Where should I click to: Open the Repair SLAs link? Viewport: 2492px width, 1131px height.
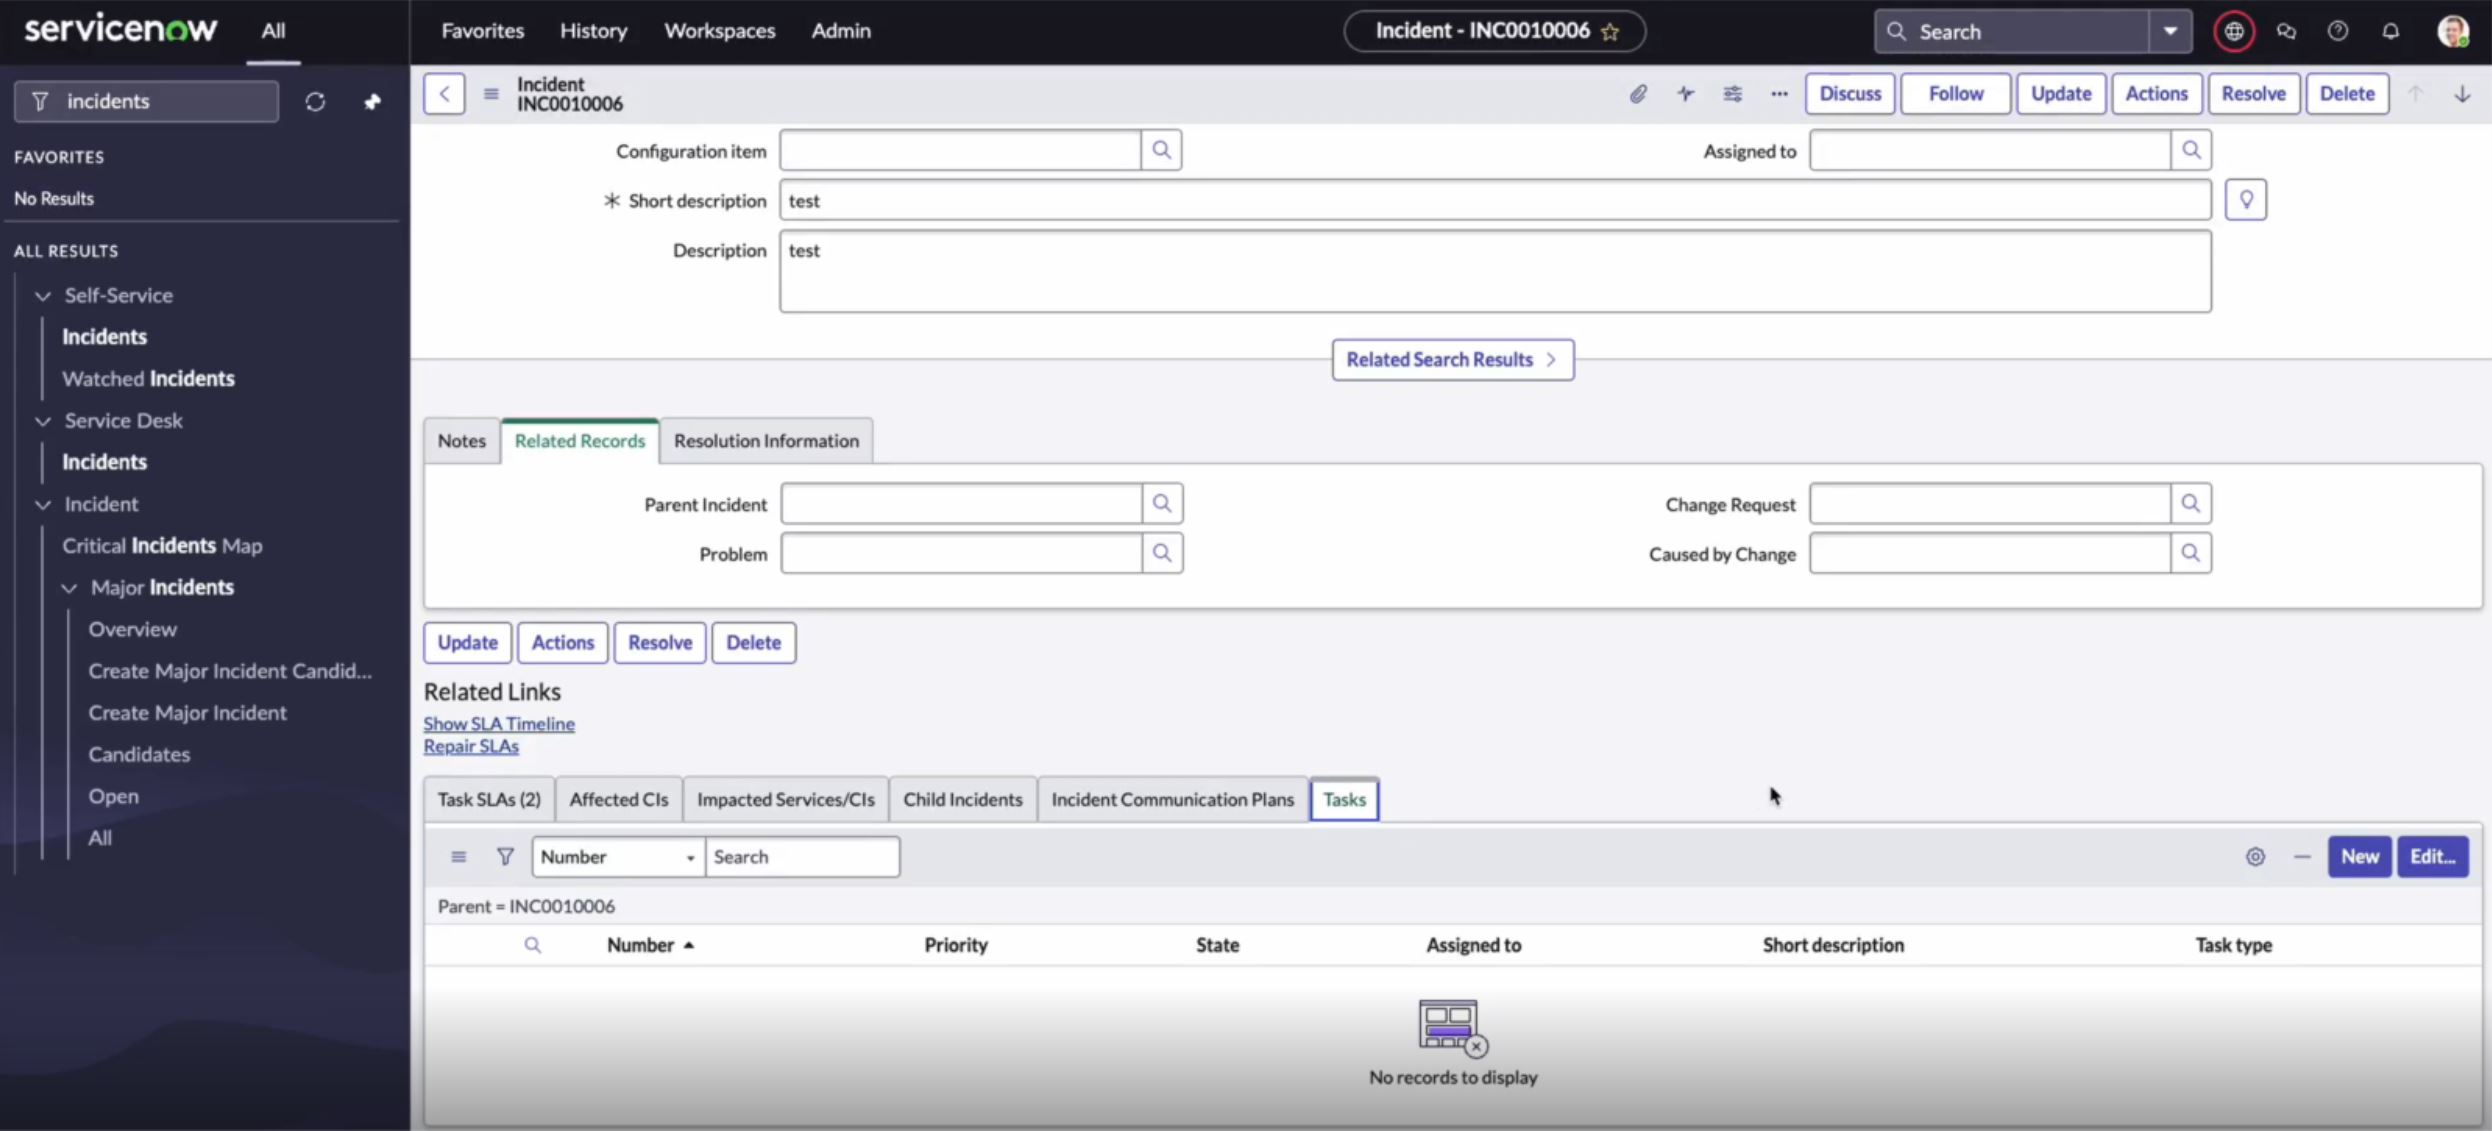tap(471, 747)
